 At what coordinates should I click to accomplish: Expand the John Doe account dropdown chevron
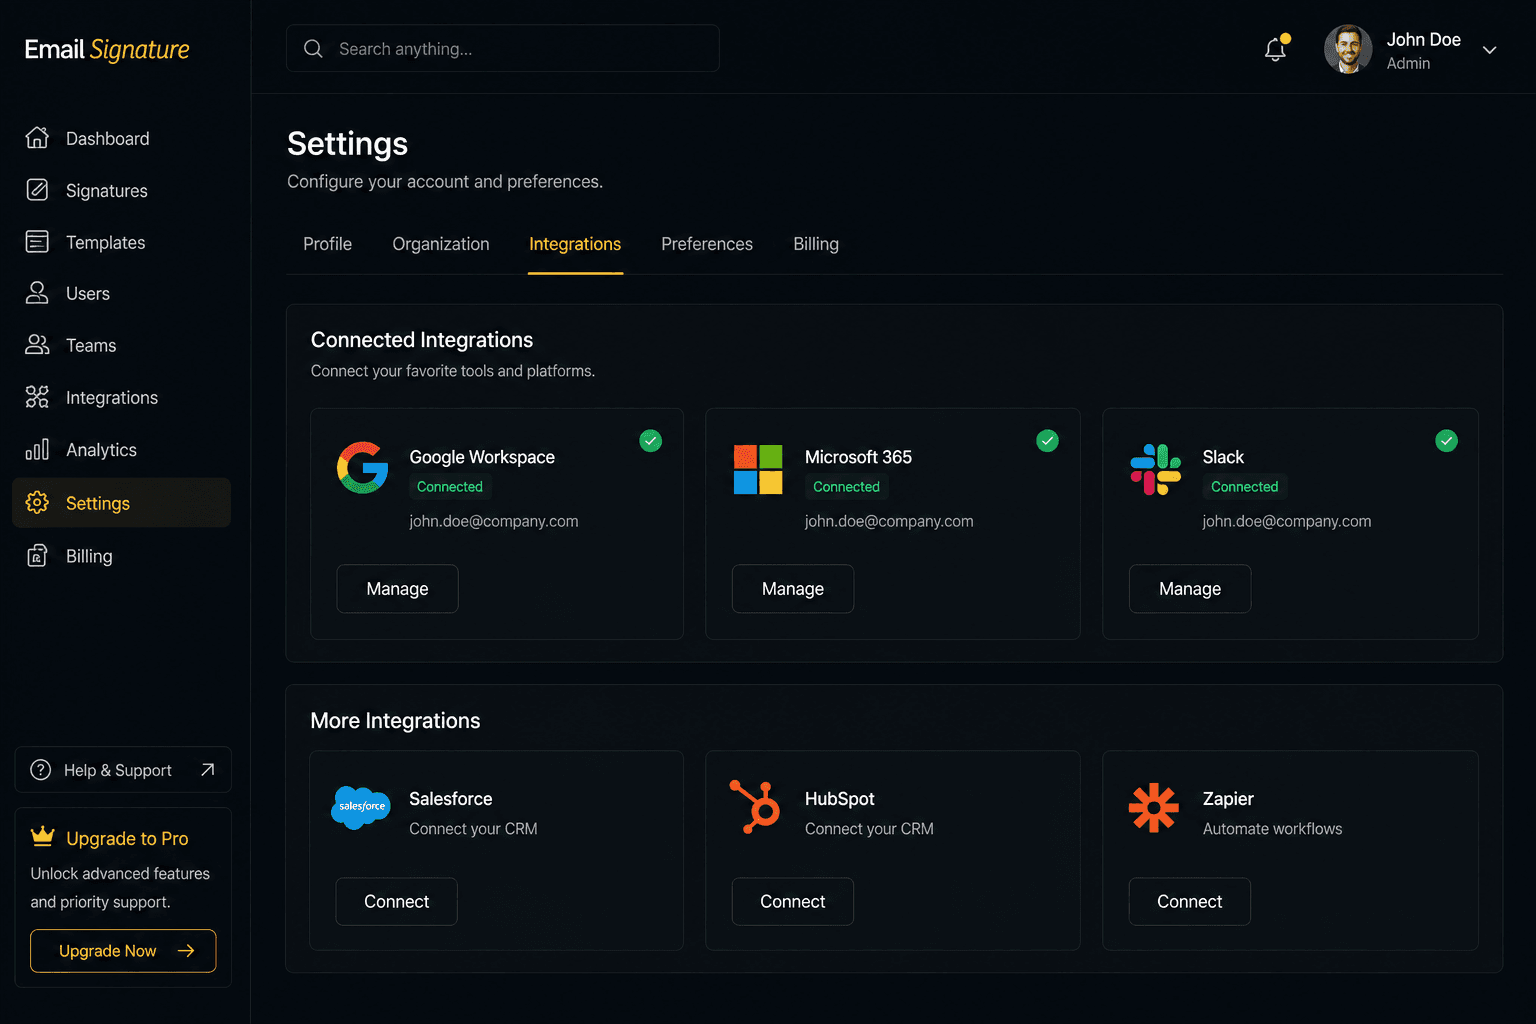point(1489,50)
